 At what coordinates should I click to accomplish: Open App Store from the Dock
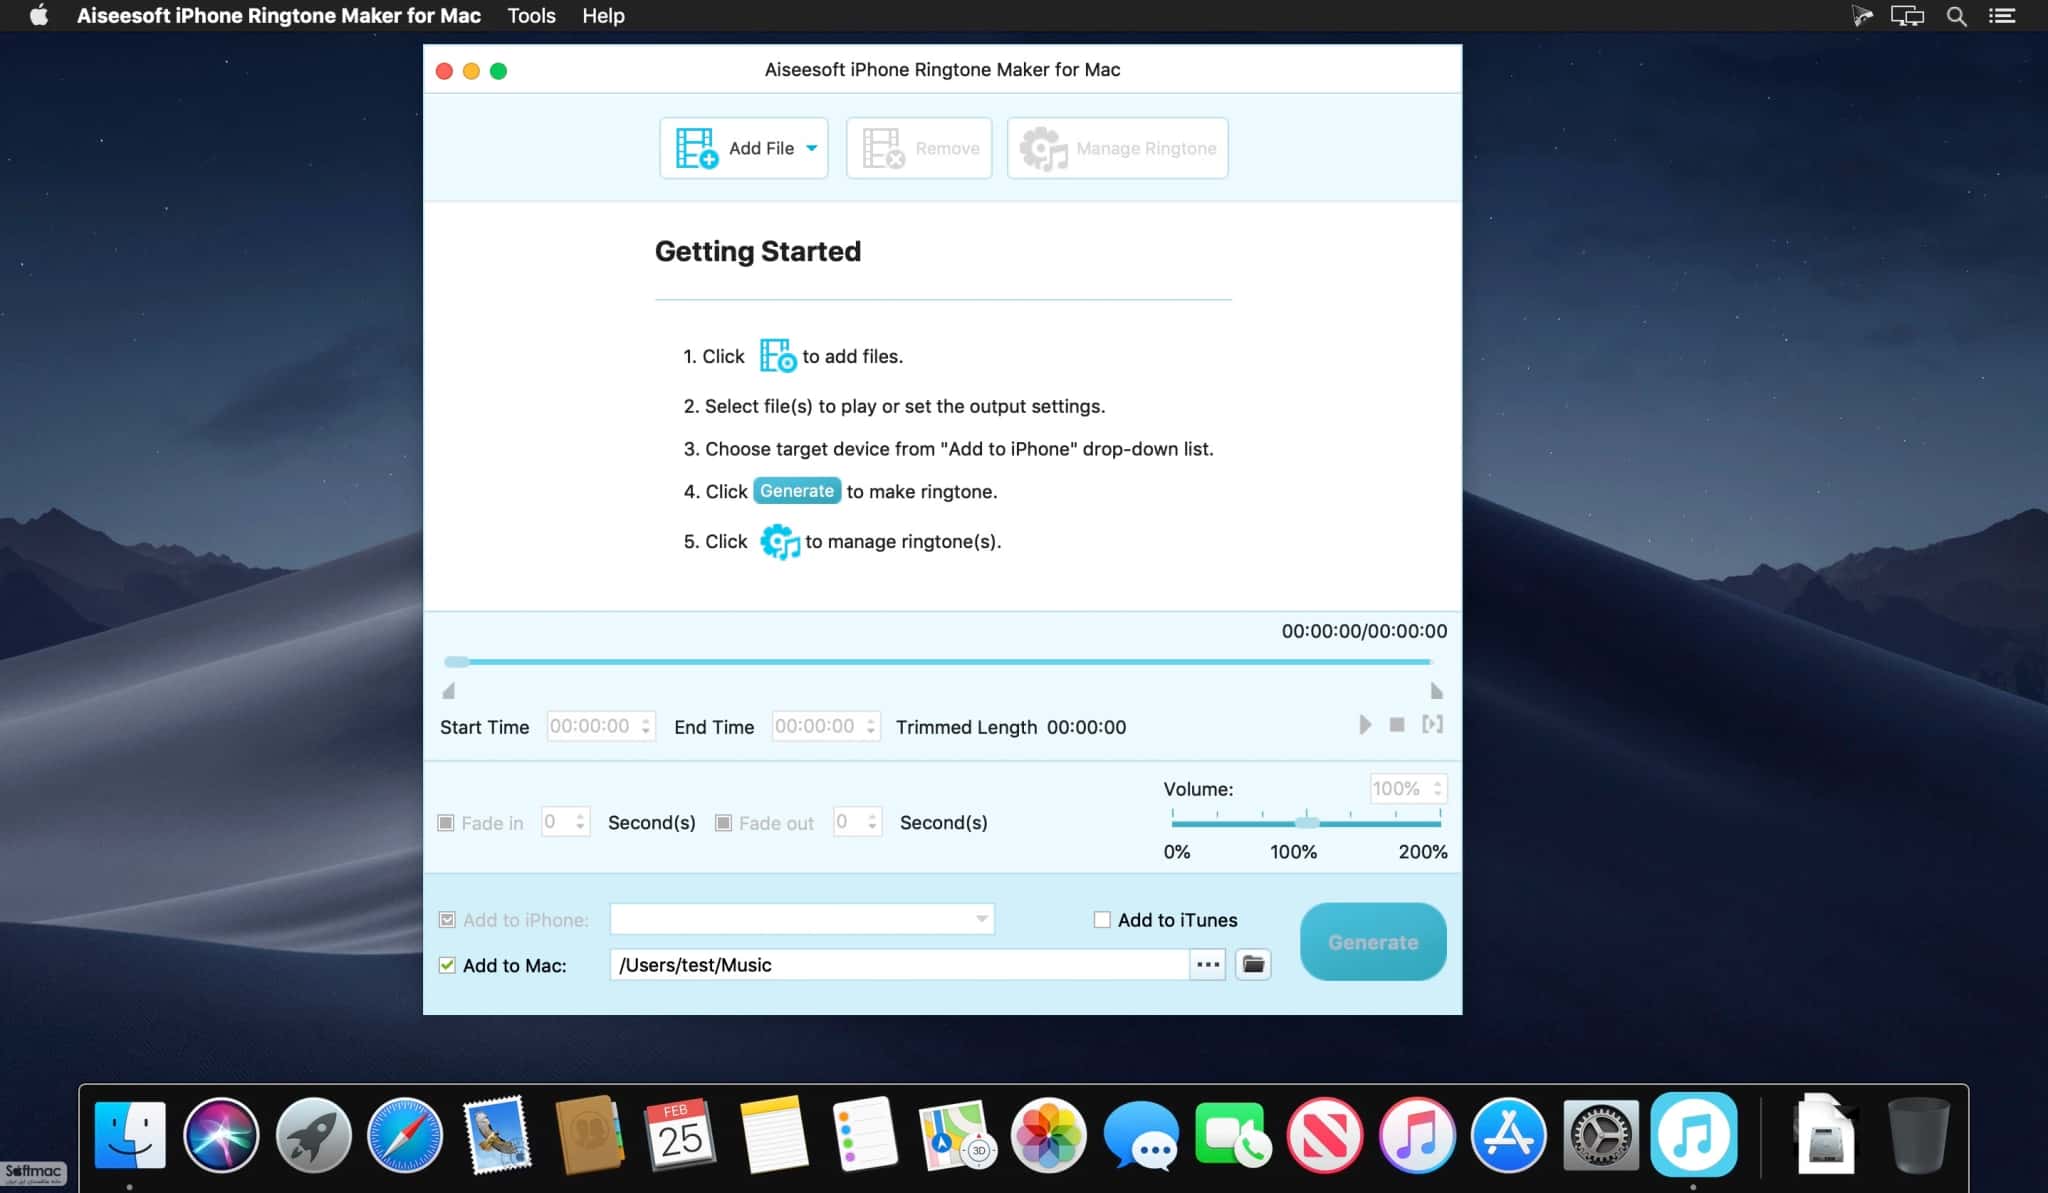tap(1508, 1135)
